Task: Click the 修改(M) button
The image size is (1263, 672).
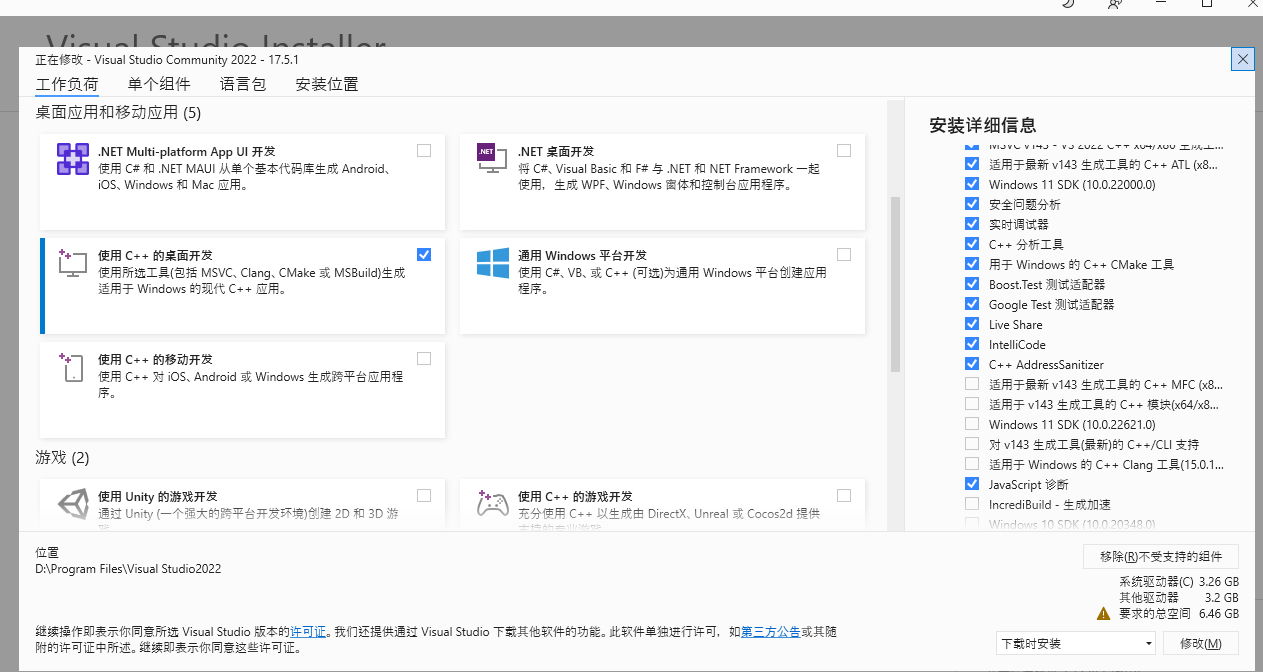Action: tap(1201, 643)
